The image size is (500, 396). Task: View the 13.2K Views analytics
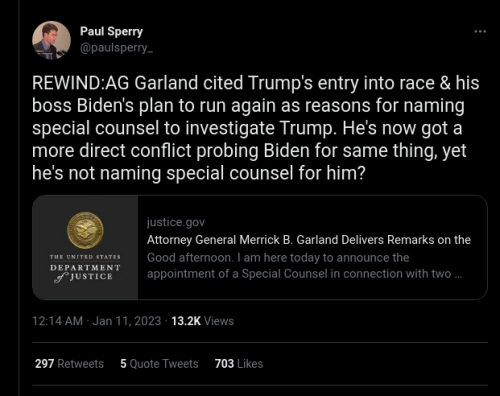203,321
